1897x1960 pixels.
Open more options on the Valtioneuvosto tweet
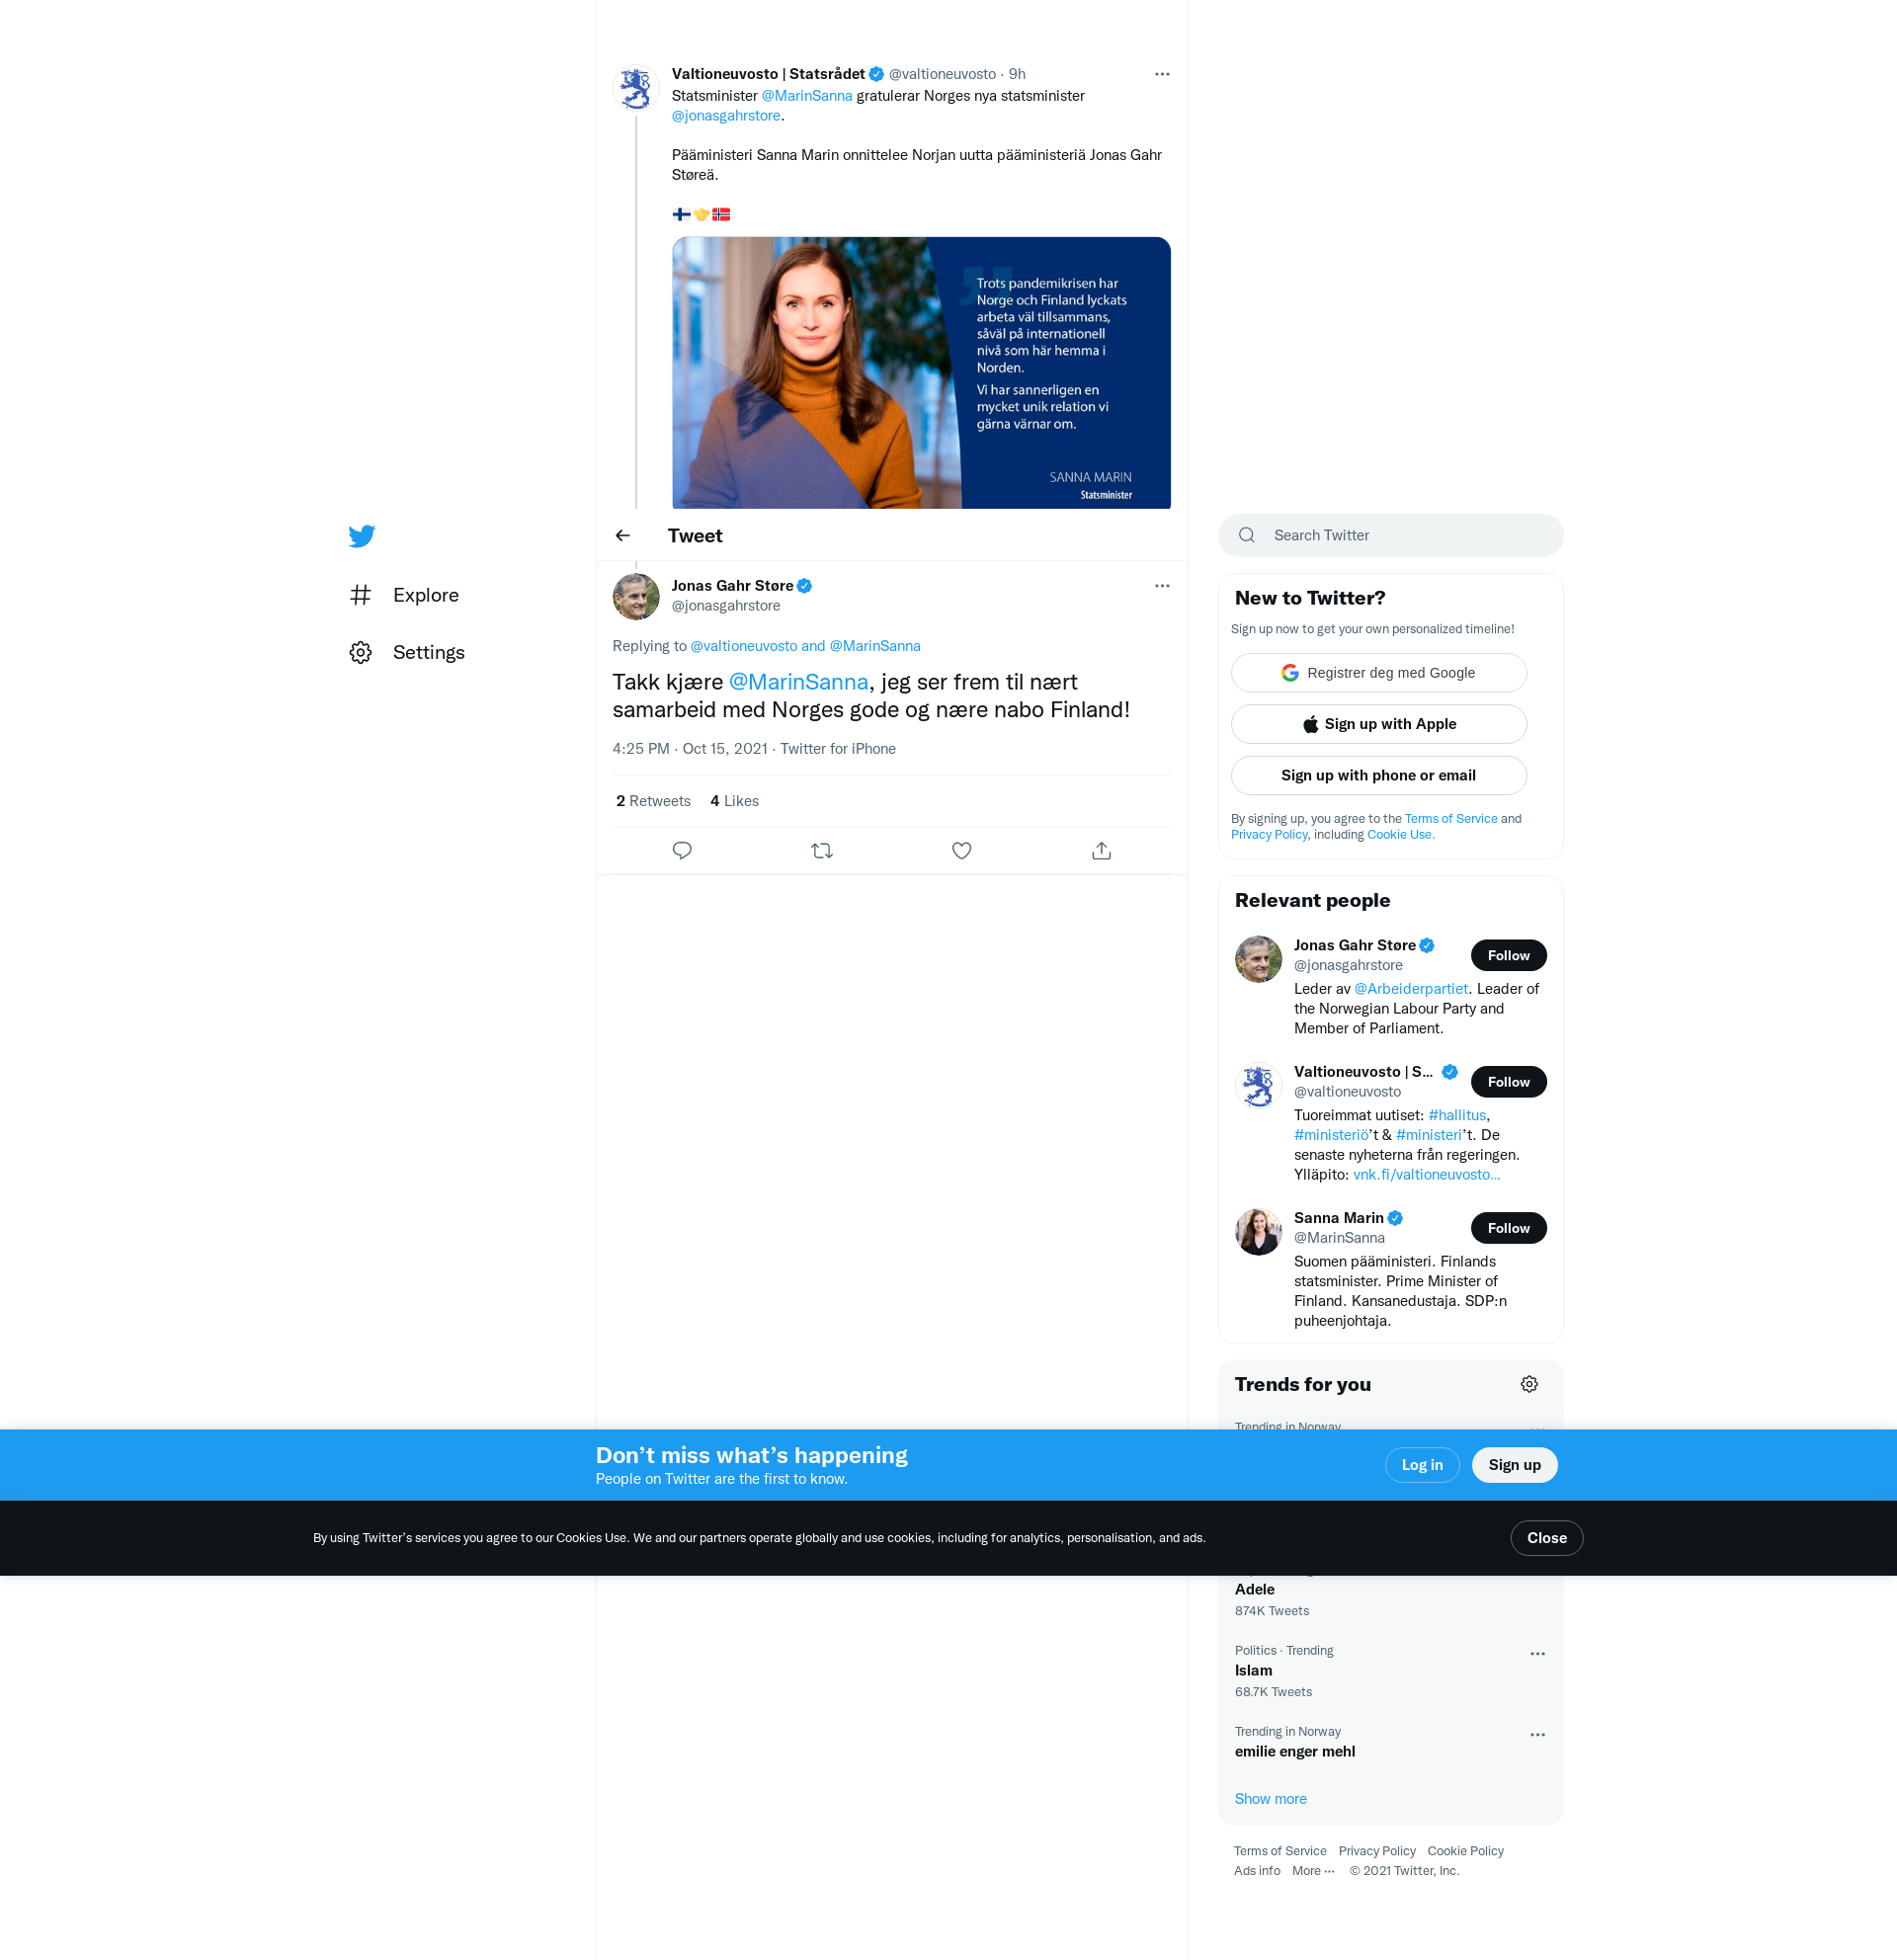(x=1162, y=74)
